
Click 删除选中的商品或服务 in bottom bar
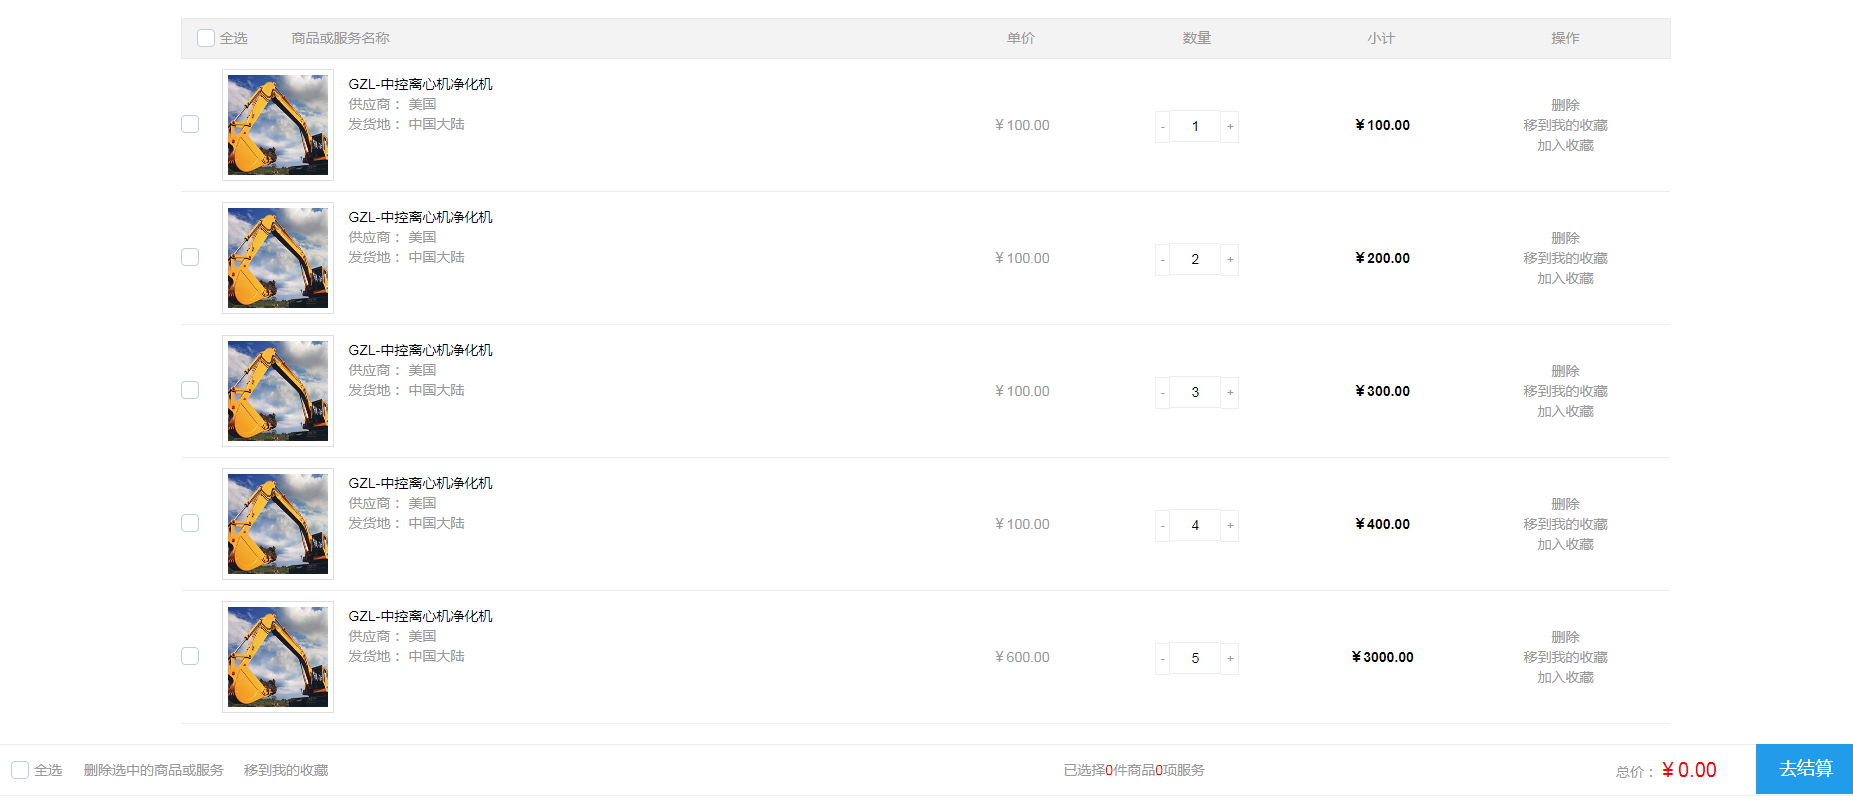click(x=153, y=770)
